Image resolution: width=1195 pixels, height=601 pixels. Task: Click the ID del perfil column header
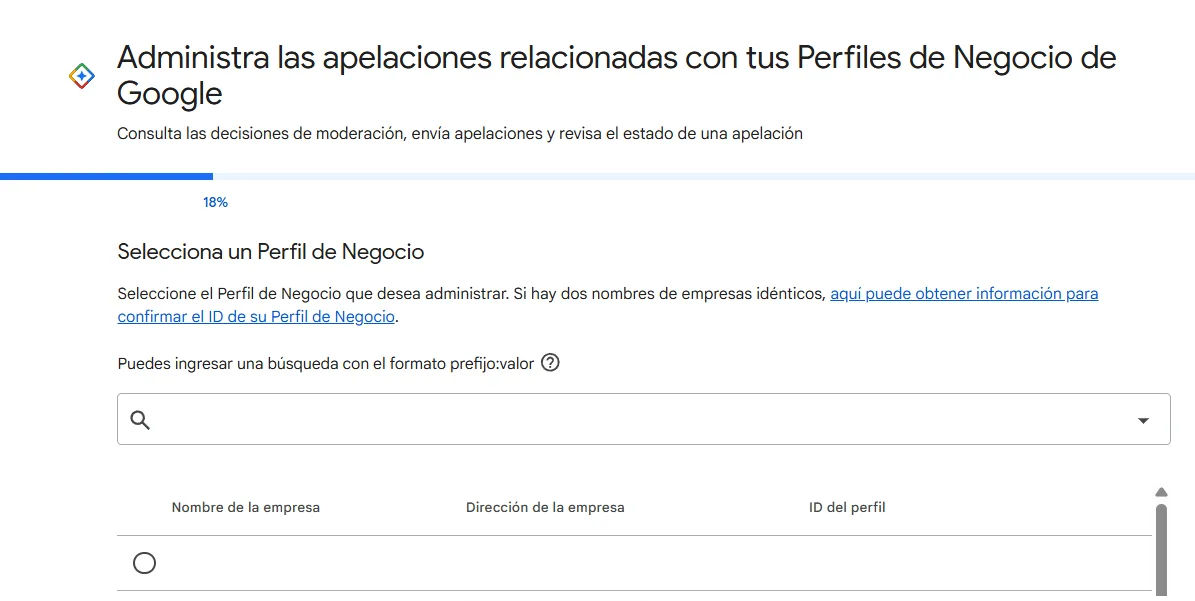click(847, 507)
